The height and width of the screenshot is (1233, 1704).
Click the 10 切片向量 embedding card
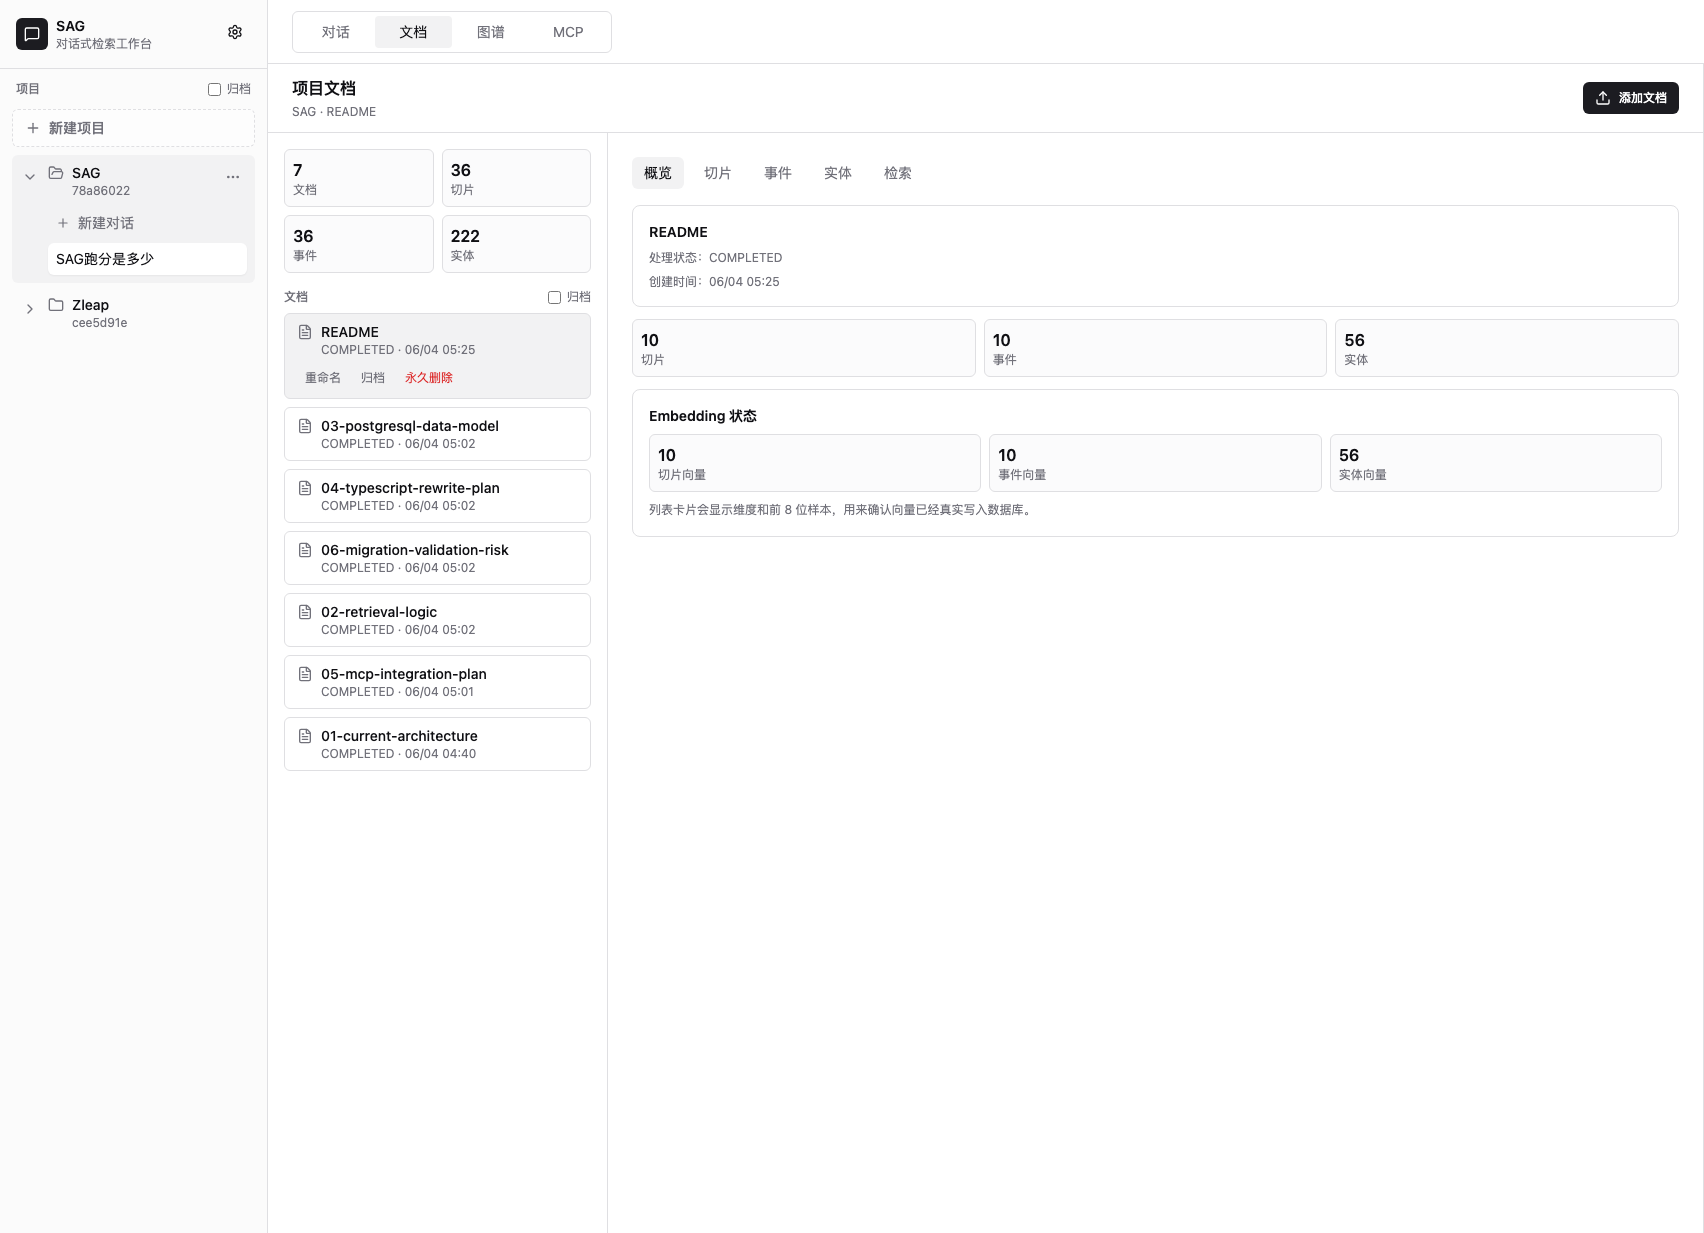coord(815,463)
